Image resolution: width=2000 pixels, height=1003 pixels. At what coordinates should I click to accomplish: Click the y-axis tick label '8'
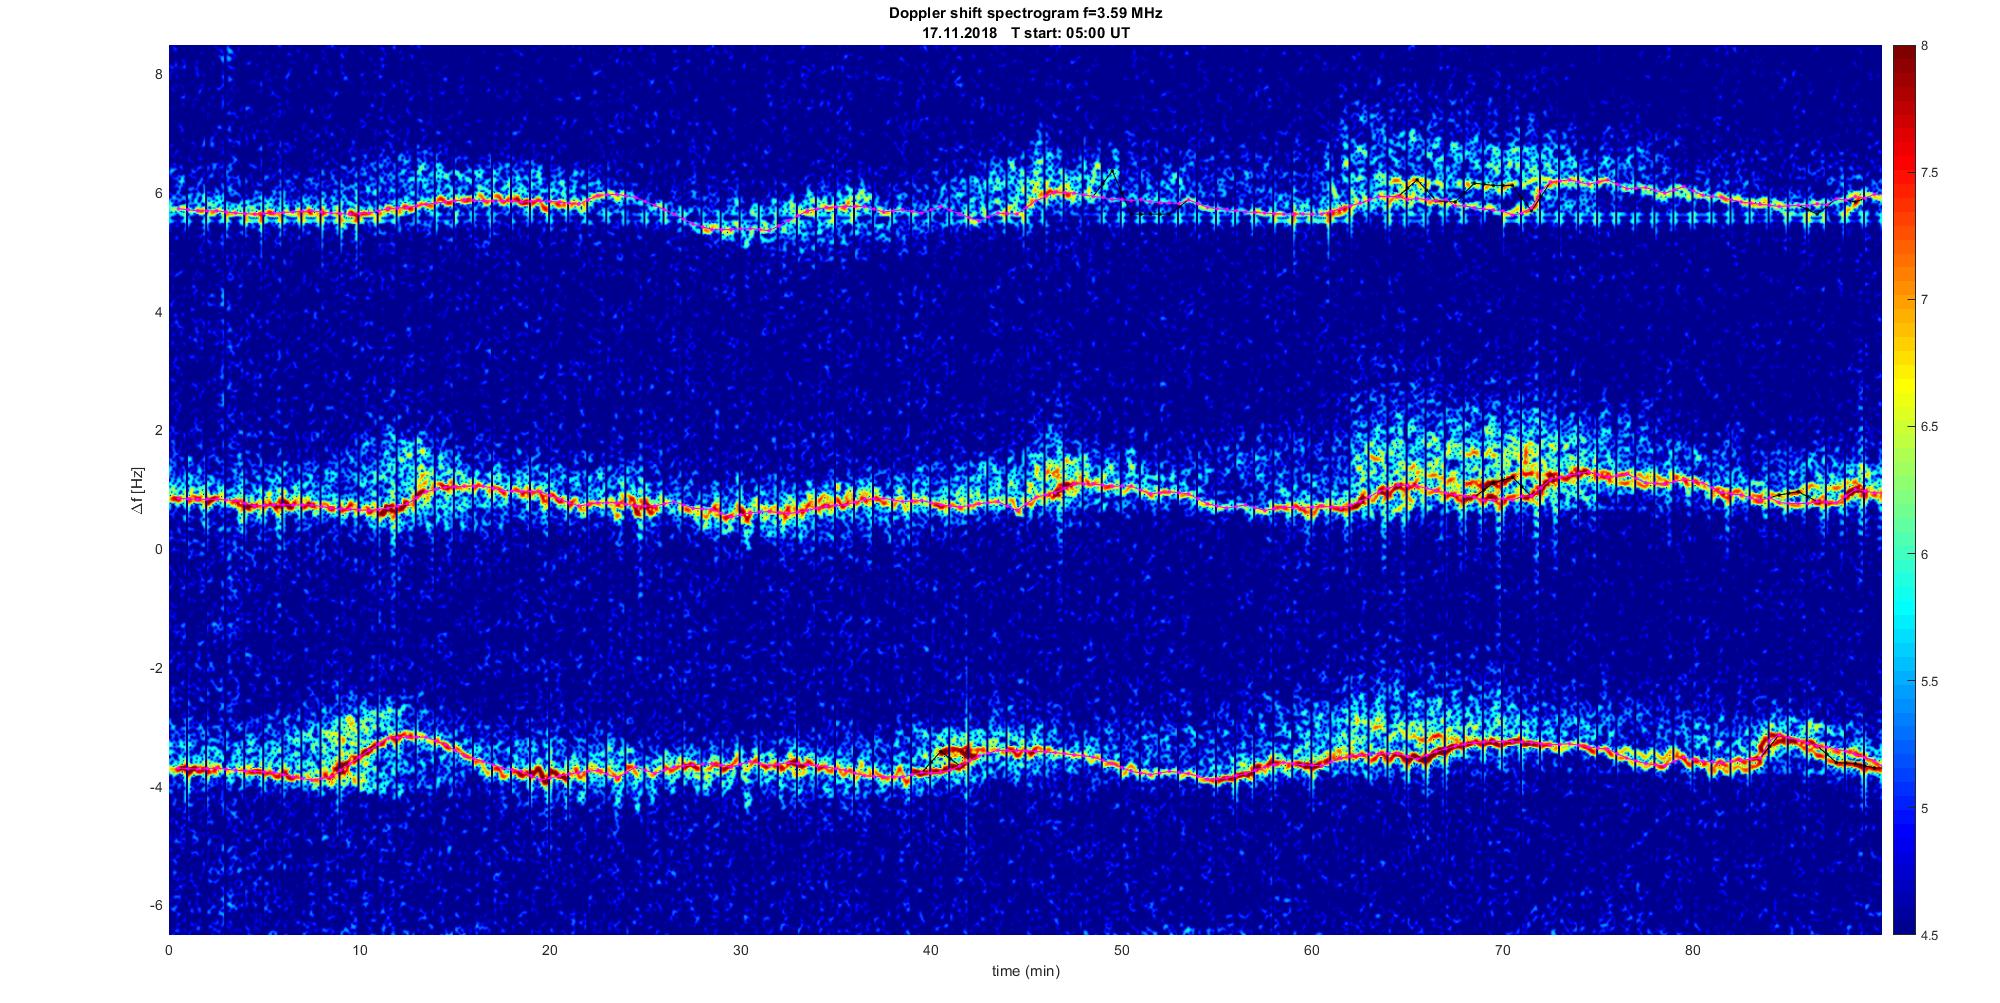pyautogui.click(x=158, y=74)
